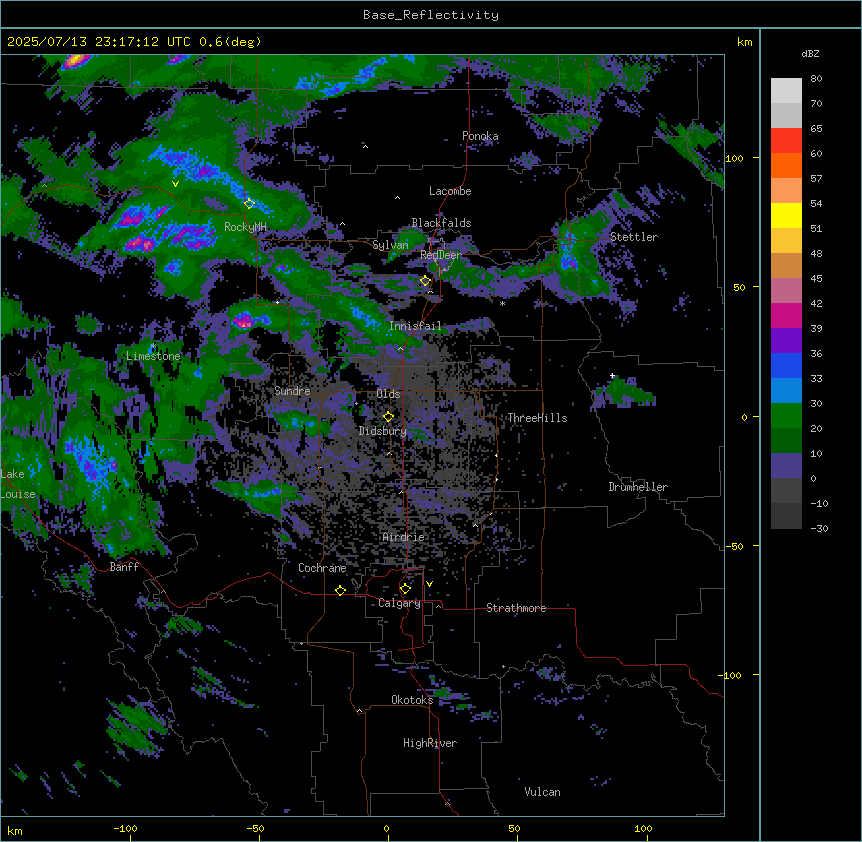Click the Banff label

click(x=124, y=567)
